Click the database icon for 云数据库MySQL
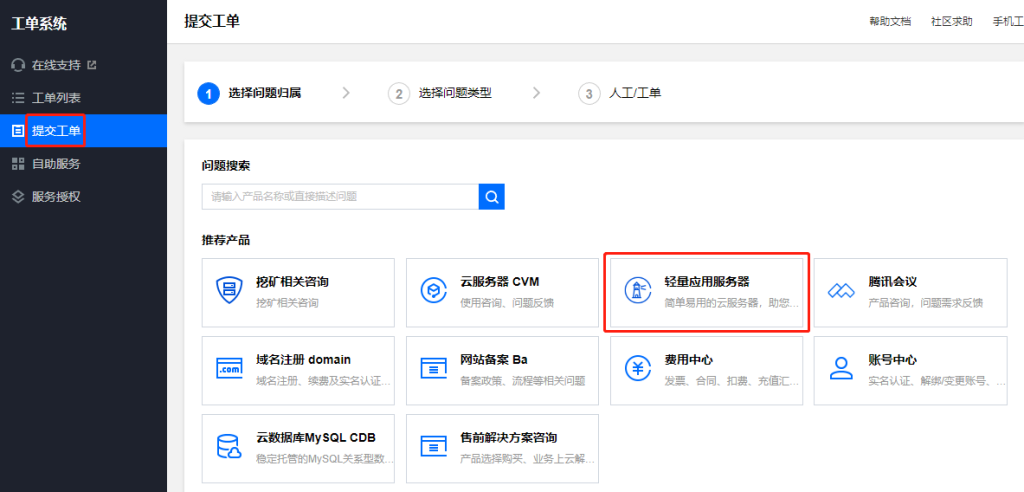 pos(229,447)
